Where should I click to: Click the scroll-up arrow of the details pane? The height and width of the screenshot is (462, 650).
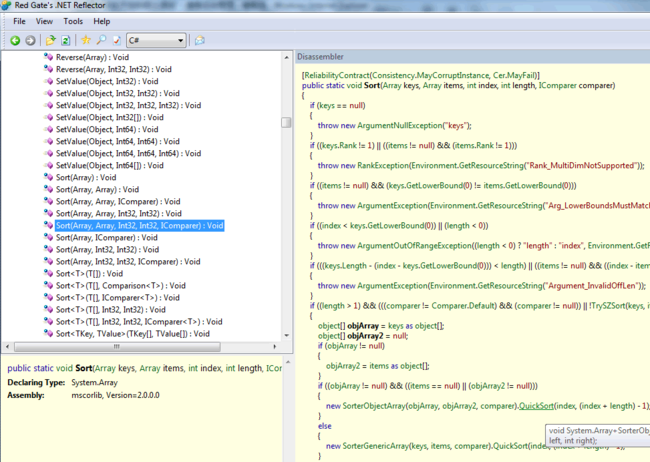click(288, 362)
